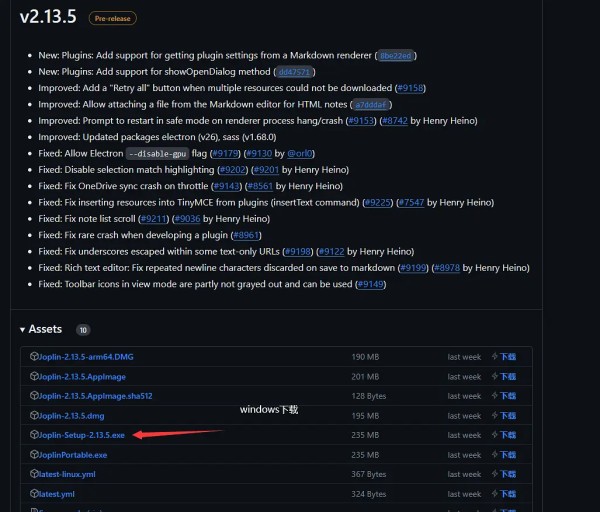The height and width of the screenshot is (512, 600).
Task: Open issue link #9153
Action: [361, 121]
